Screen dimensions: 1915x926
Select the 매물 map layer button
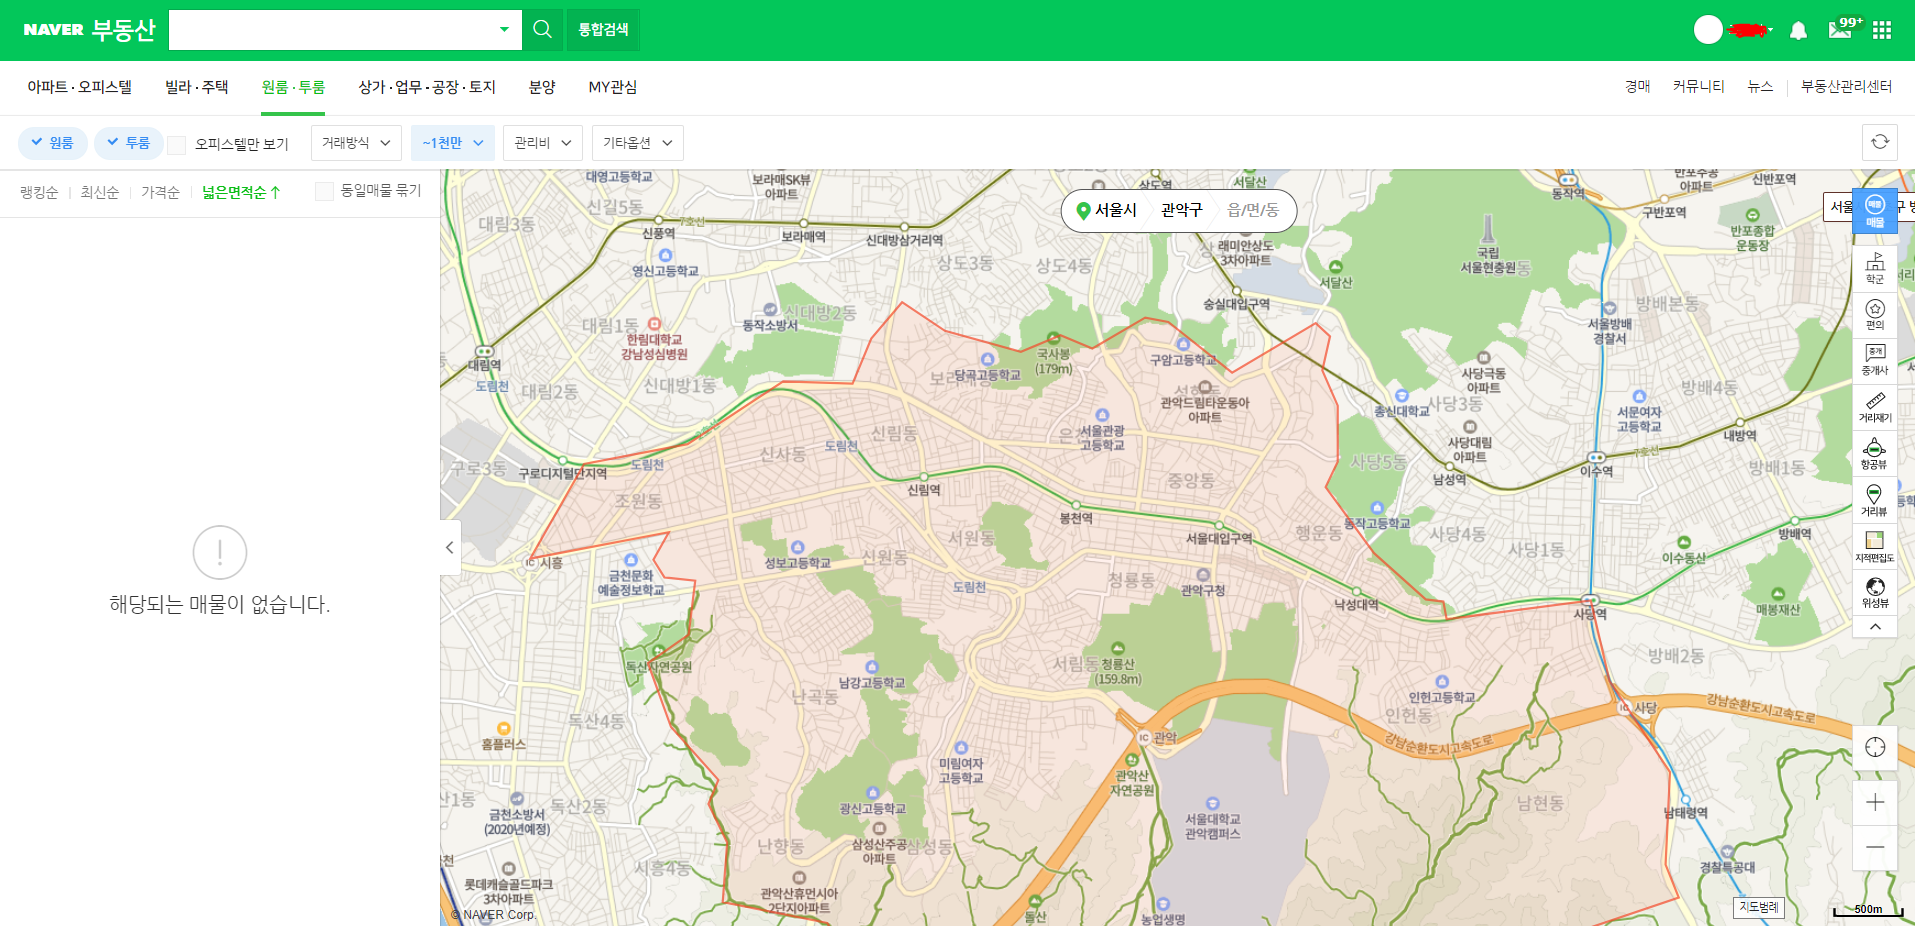(x=1875, y=211)
